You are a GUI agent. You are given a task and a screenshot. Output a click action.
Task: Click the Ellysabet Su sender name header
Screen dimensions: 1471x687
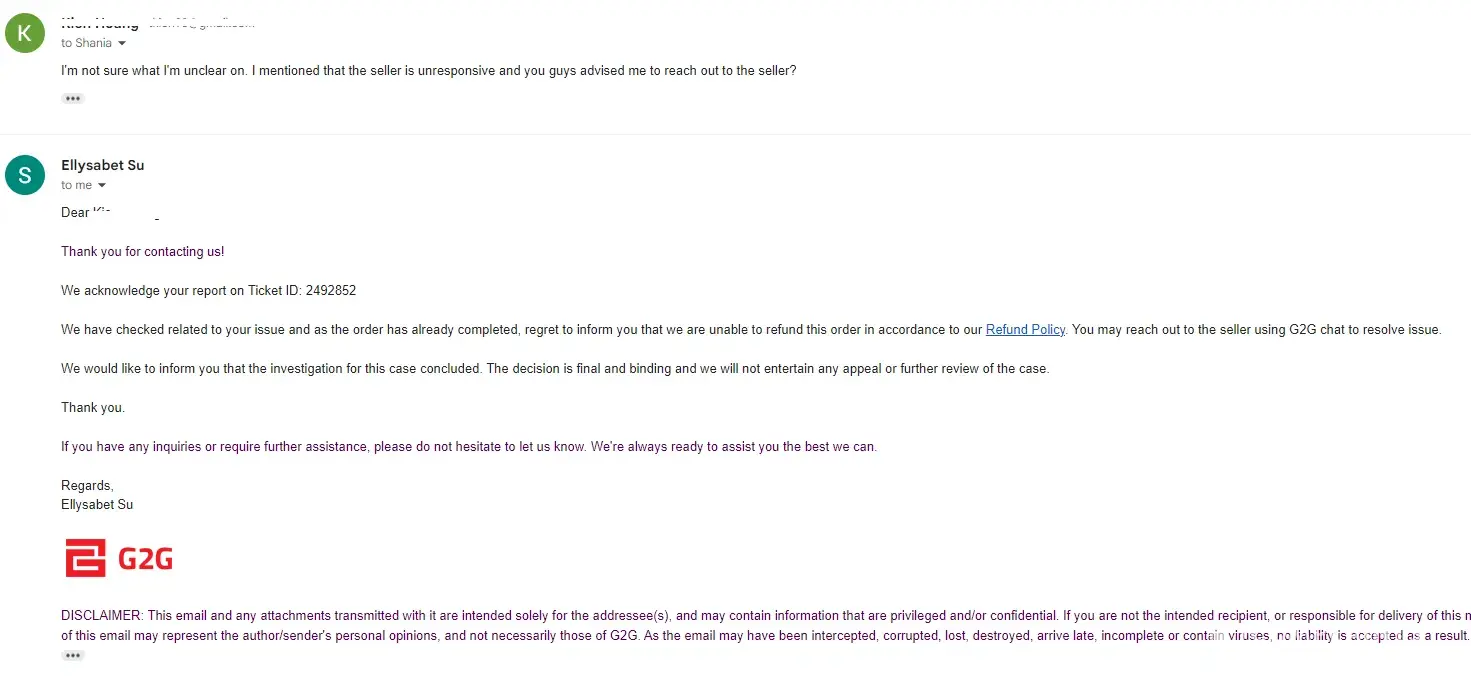tap(103, 165)
